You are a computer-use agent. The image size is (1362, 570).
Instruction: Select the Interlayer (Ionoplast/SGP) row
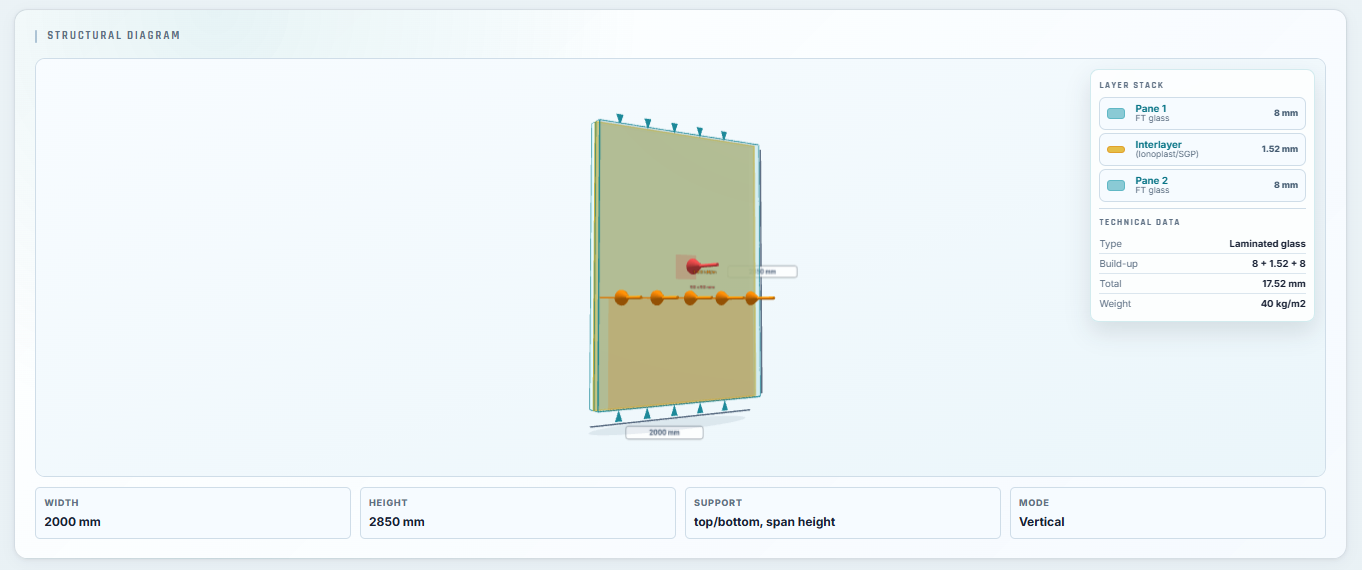1202,149
